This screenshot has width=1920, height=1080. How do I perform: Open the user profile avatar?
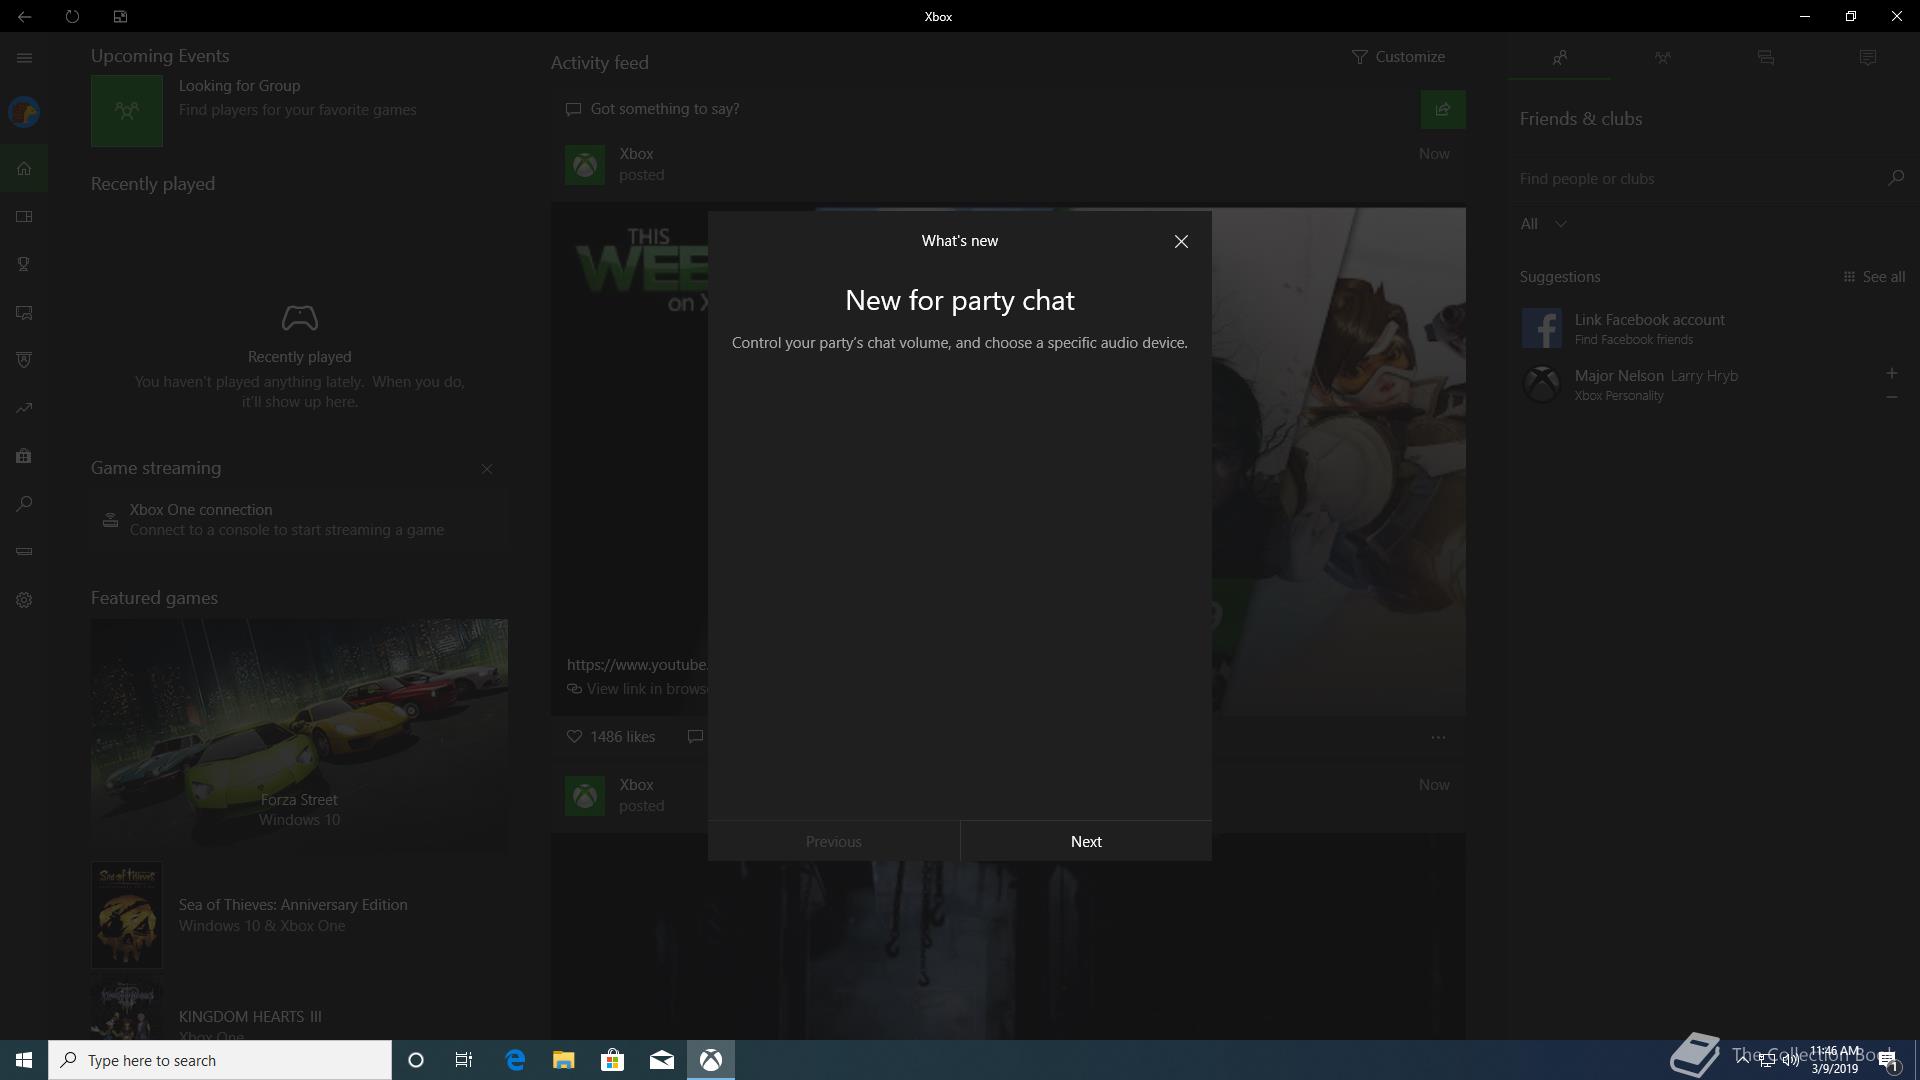(x=24, y=112)
